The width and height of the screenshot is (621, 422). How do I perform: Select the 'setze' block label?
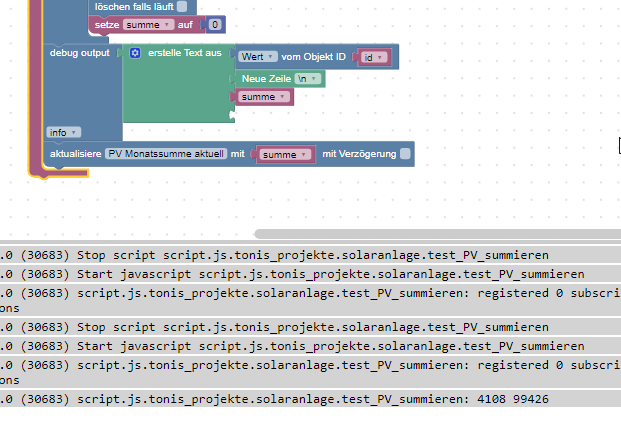point(107,25)
